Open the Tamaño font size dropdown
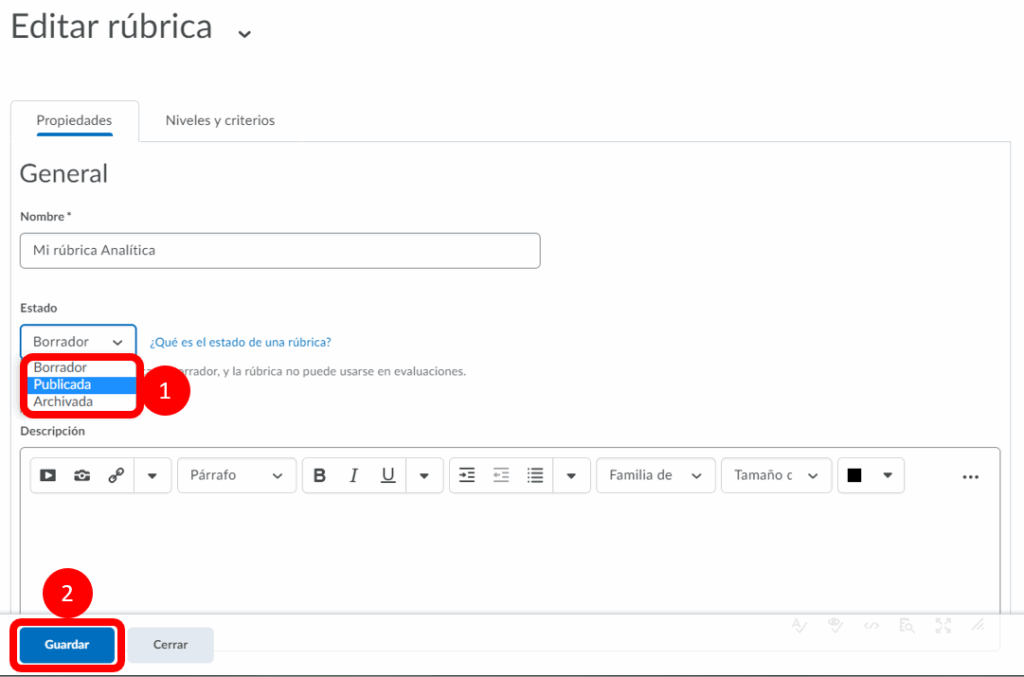Viewport: 1024px width, 677px height. [x=776, y=476]
